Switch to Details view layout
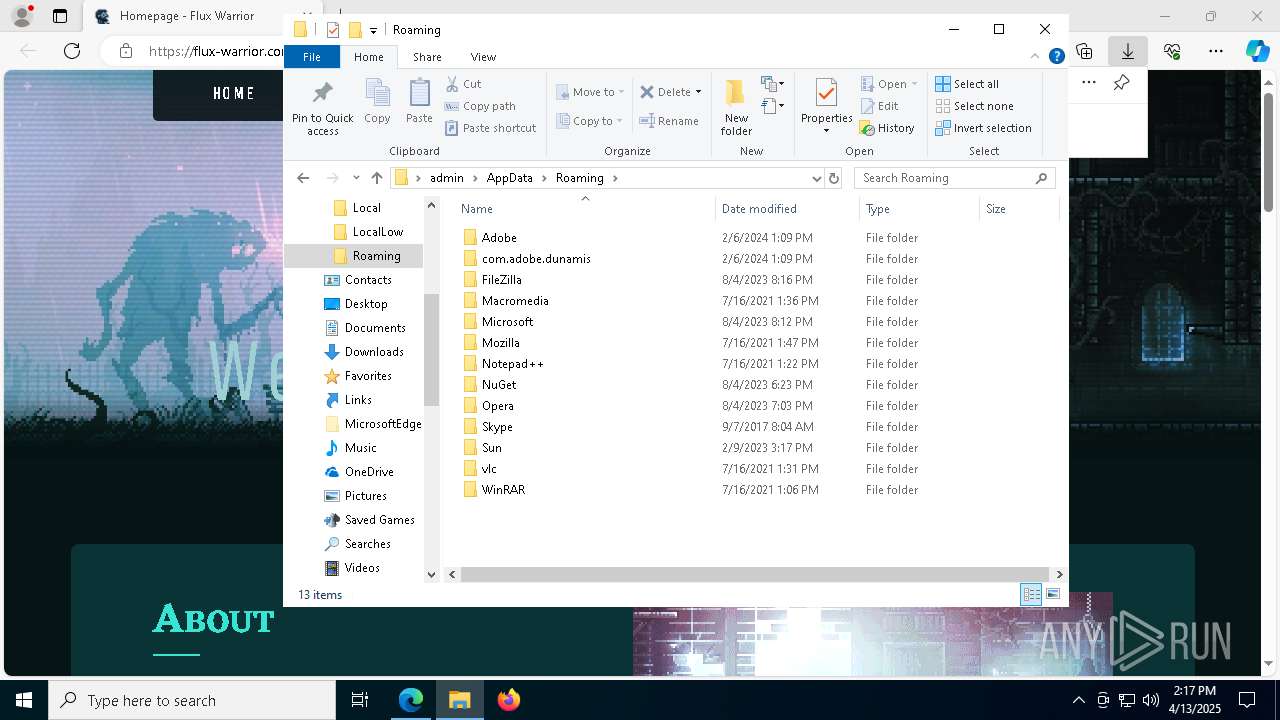The image size is (1280, 720). (1031, 594)
